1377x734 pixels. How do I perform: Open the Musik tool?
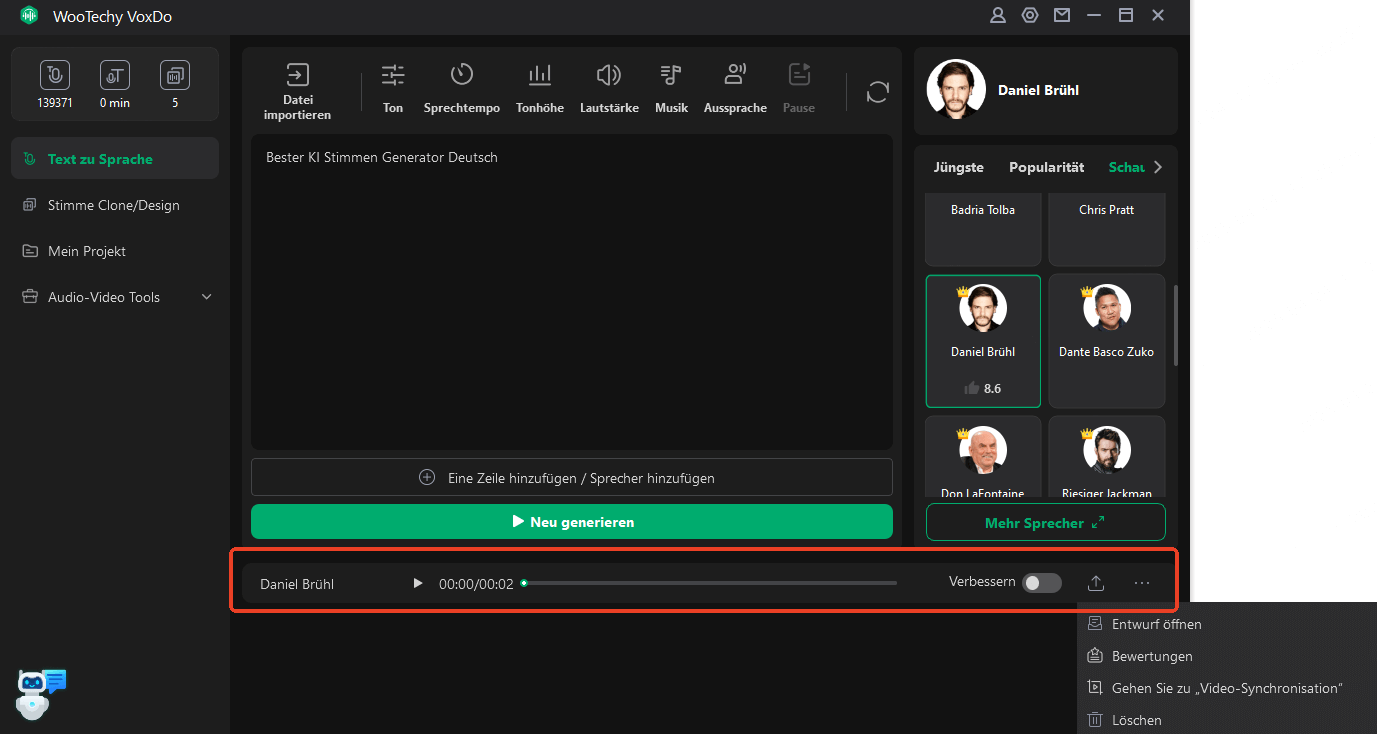point(671,75)
